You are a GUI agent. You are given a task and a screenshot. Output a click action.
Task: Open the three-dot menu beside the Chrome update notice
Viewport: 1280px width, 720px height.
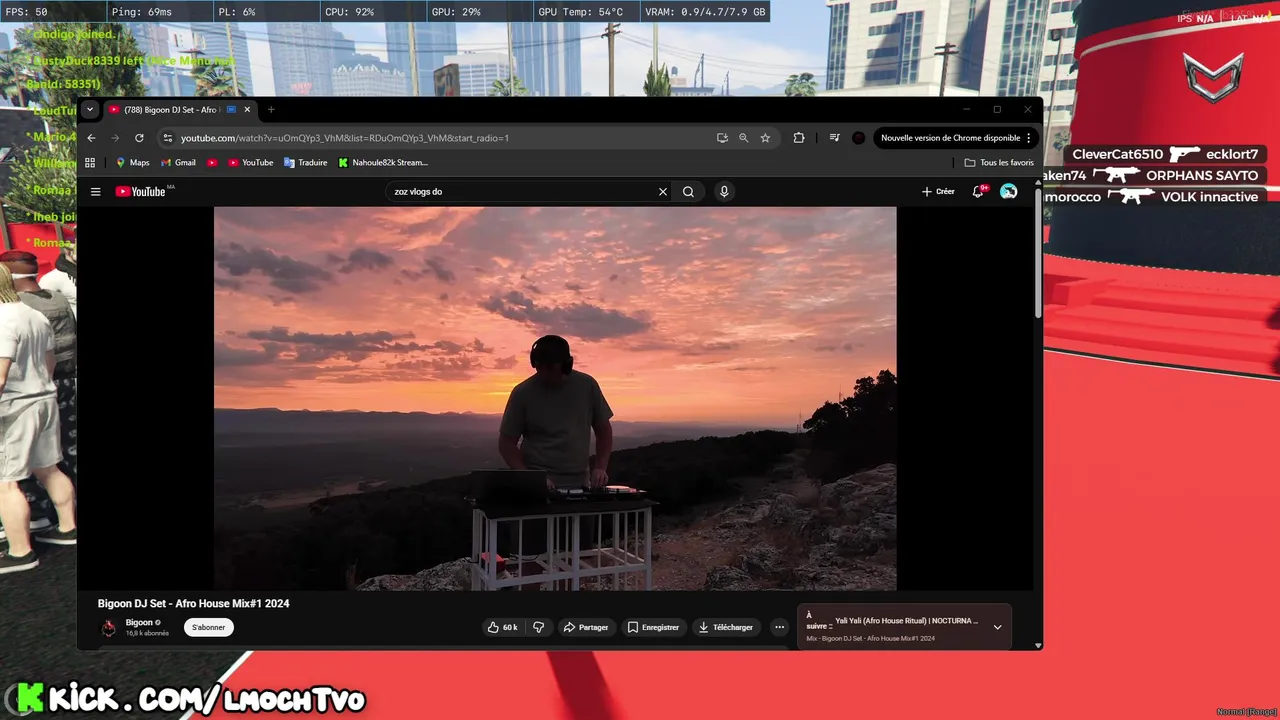coord(1028,138)
